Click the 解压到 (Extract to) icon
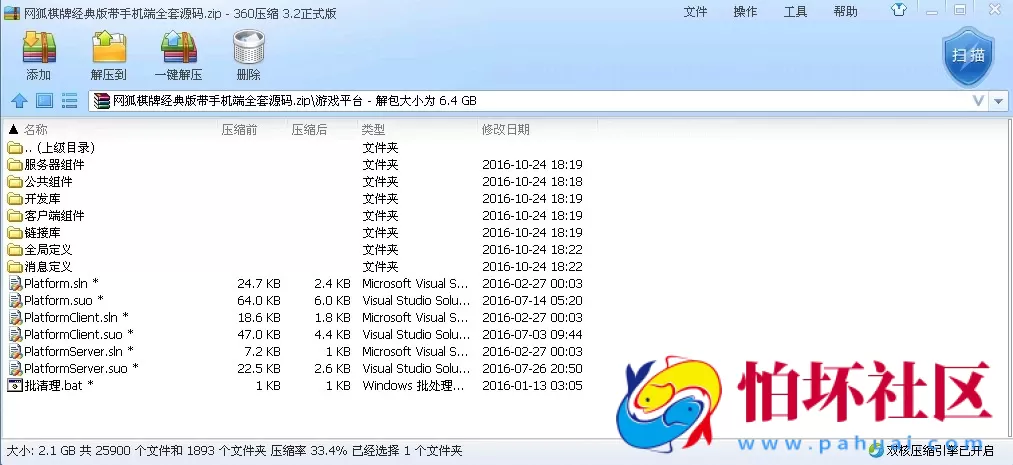1013x465 pixels. [x=108, y=56]
